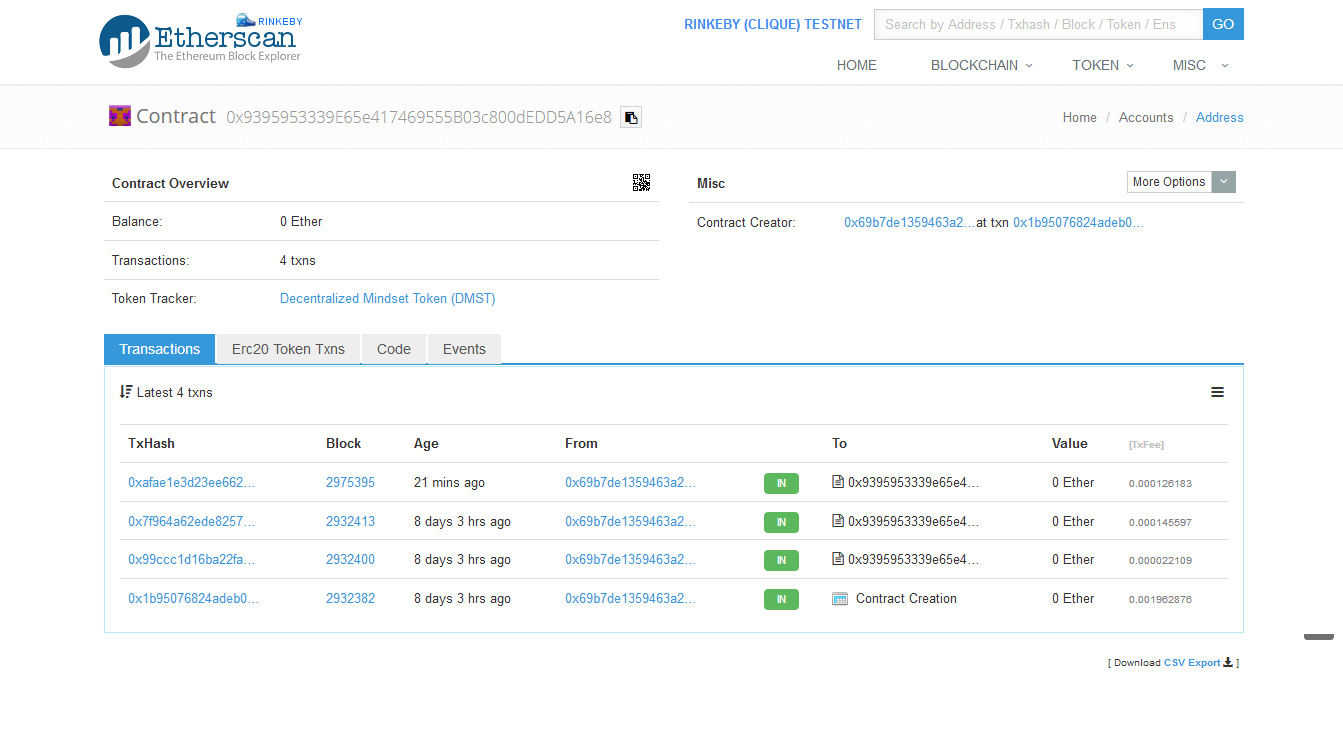
Task: Click To address 0x9395953339e65e4 in block 2975395 row
Action: (x=913, y=482)
